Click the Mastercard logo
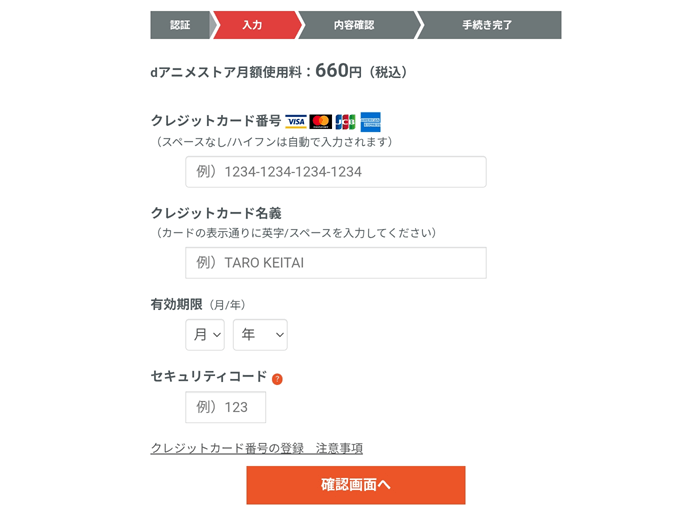This screenshot has width=692, height=508. (320, 122)
